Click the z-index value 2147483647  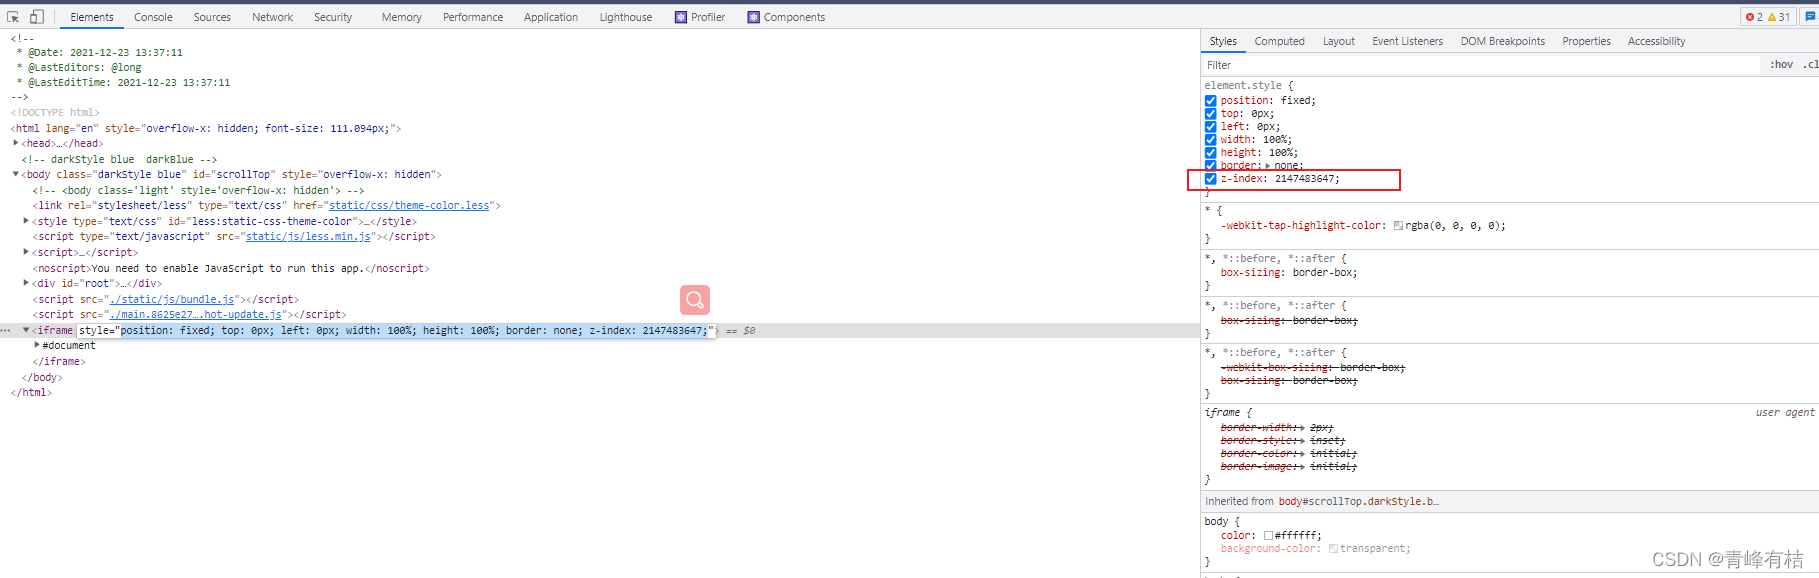[x=1303, y=179]
